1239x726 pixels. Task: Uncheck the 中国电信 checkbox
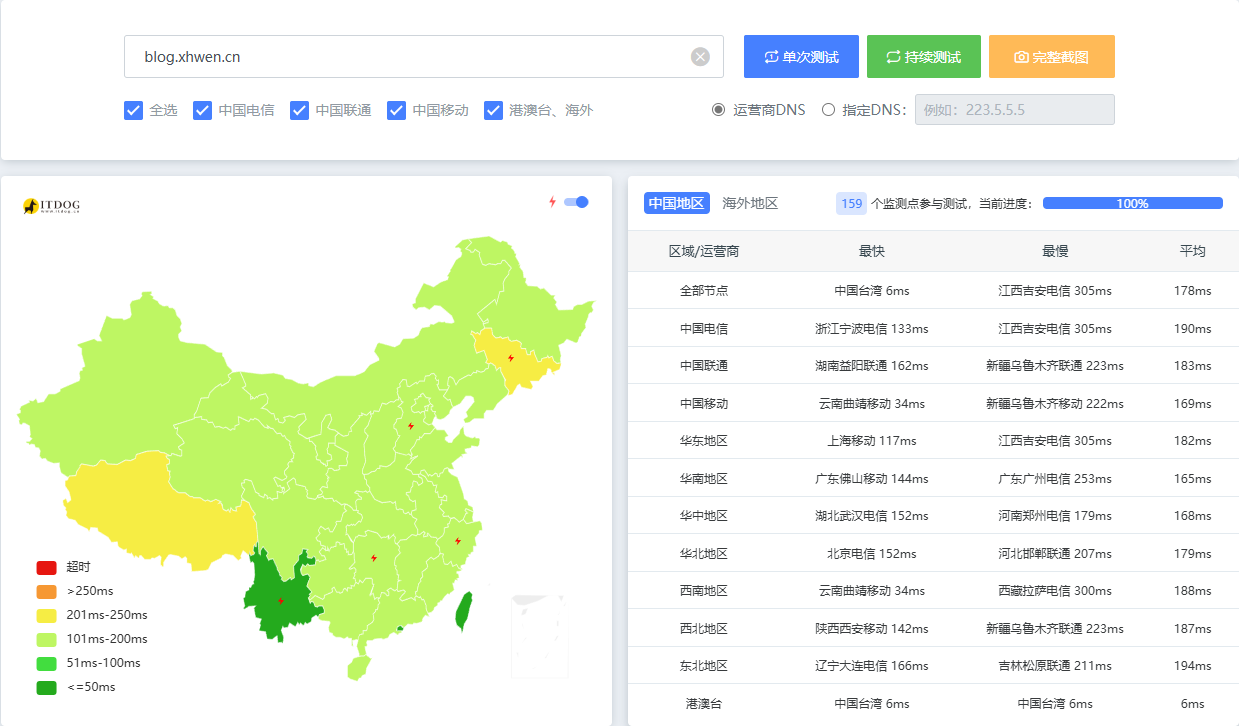(x=202, y=110)
